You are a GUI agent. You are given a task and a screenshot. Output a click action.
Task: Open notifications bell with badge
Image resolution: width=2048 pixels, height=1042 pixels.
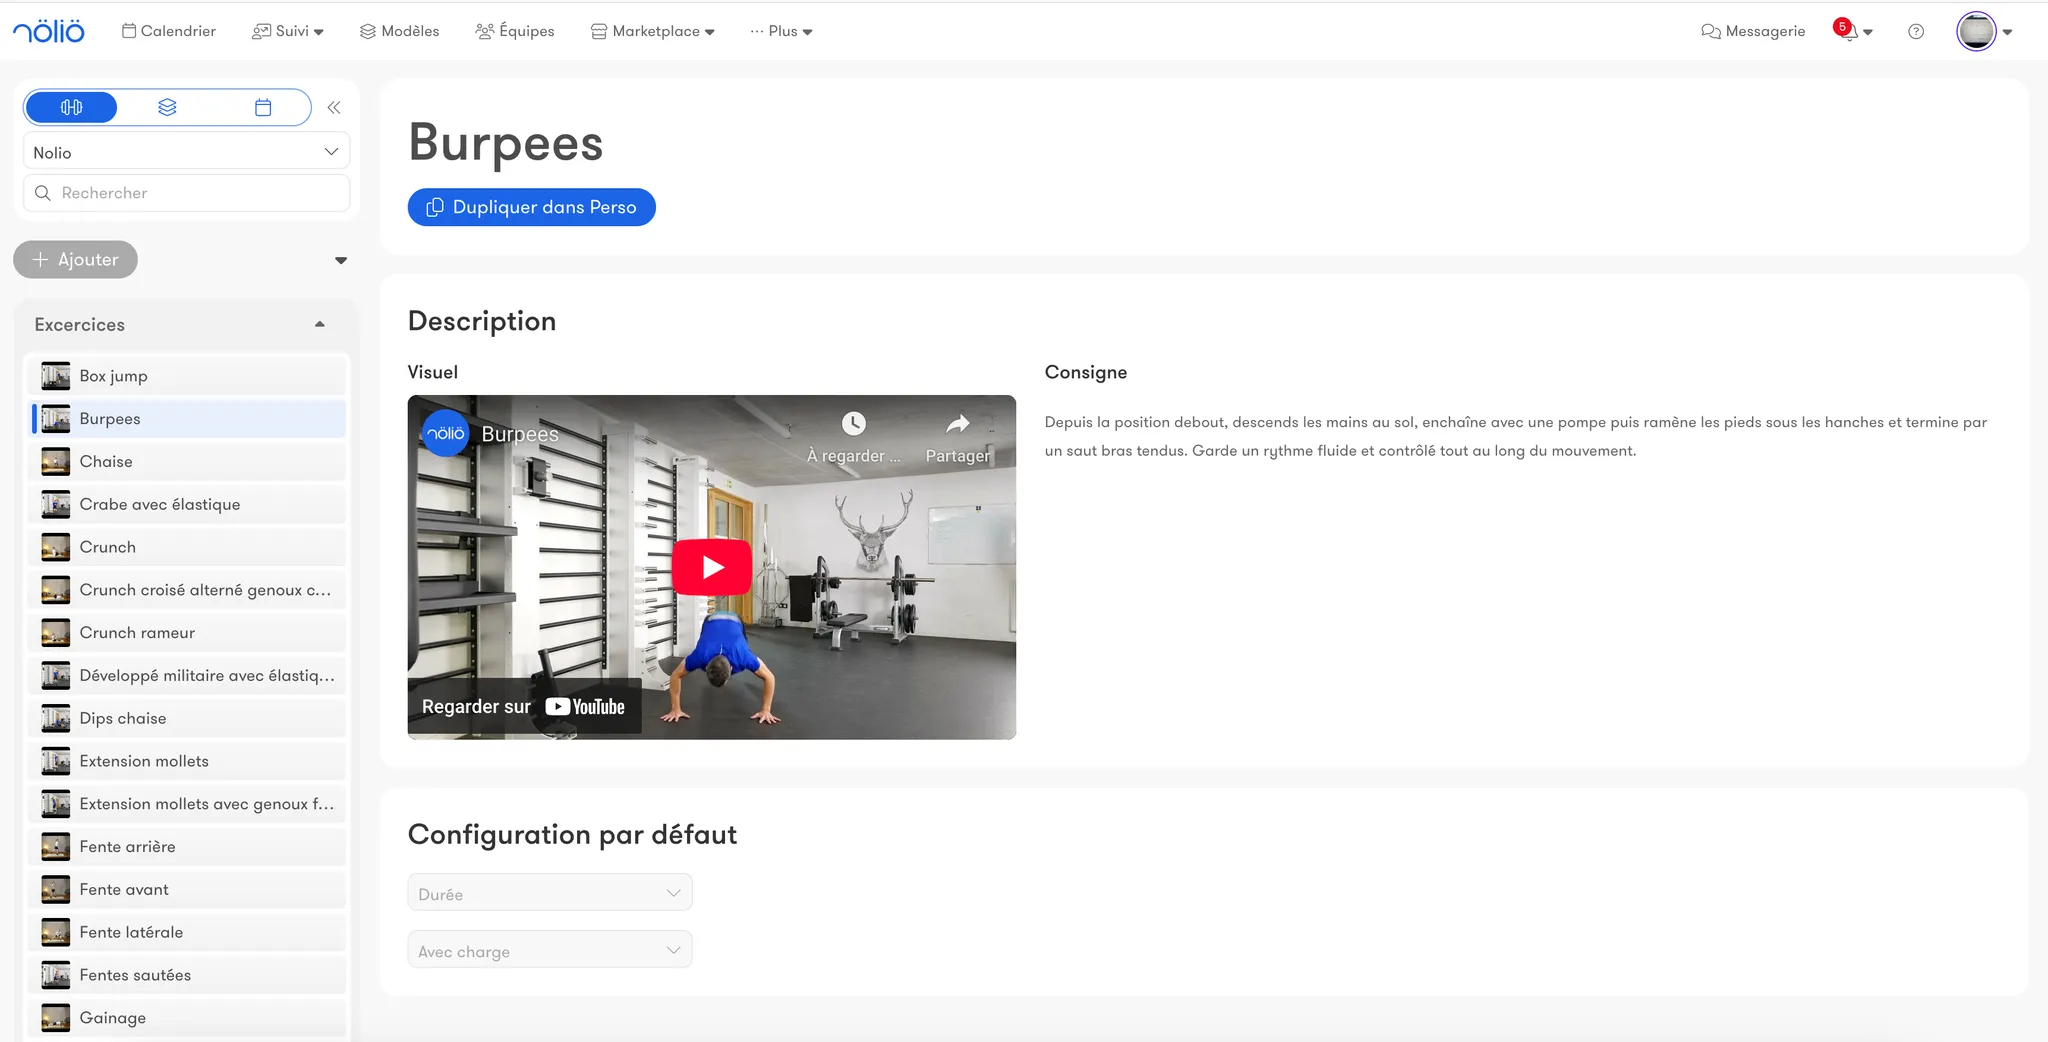tap(1846, 30)
